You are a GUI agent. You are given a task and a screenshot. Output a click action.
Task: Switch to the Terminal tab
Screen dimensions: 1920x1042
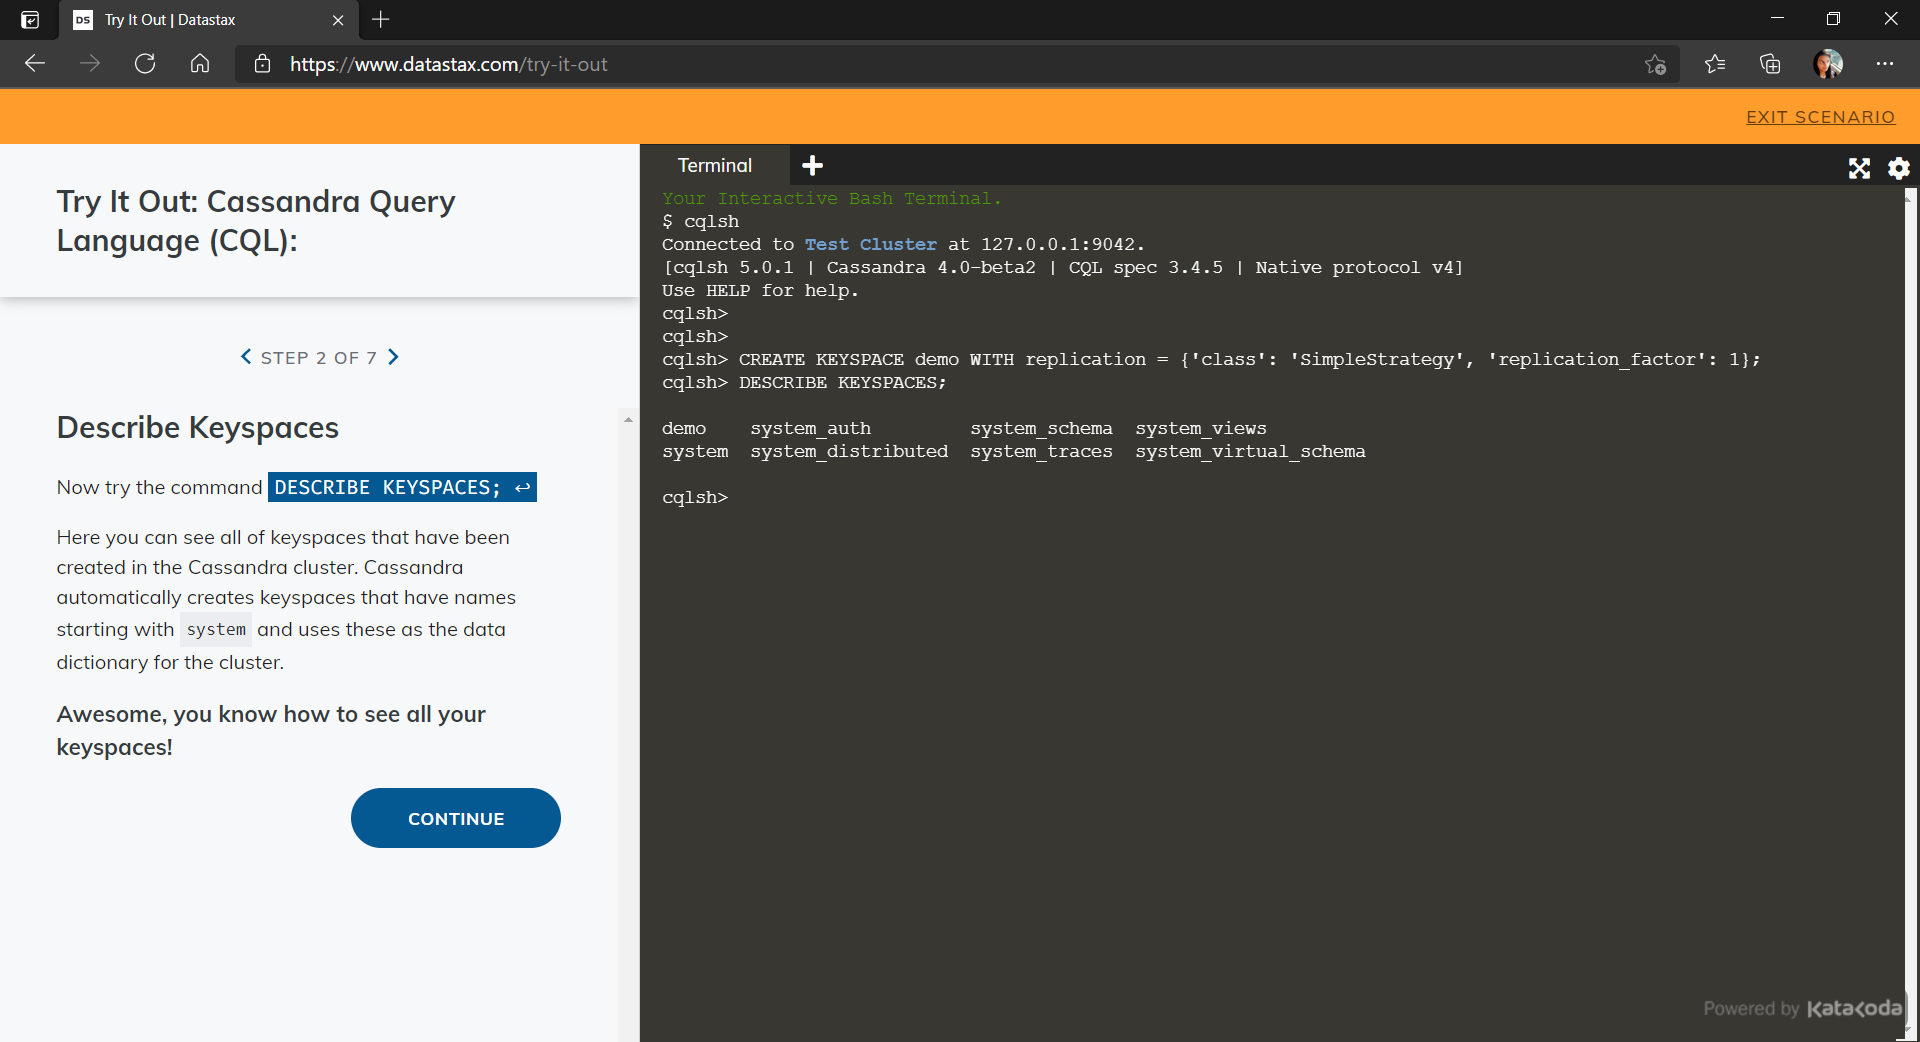(x=714, y=165)
